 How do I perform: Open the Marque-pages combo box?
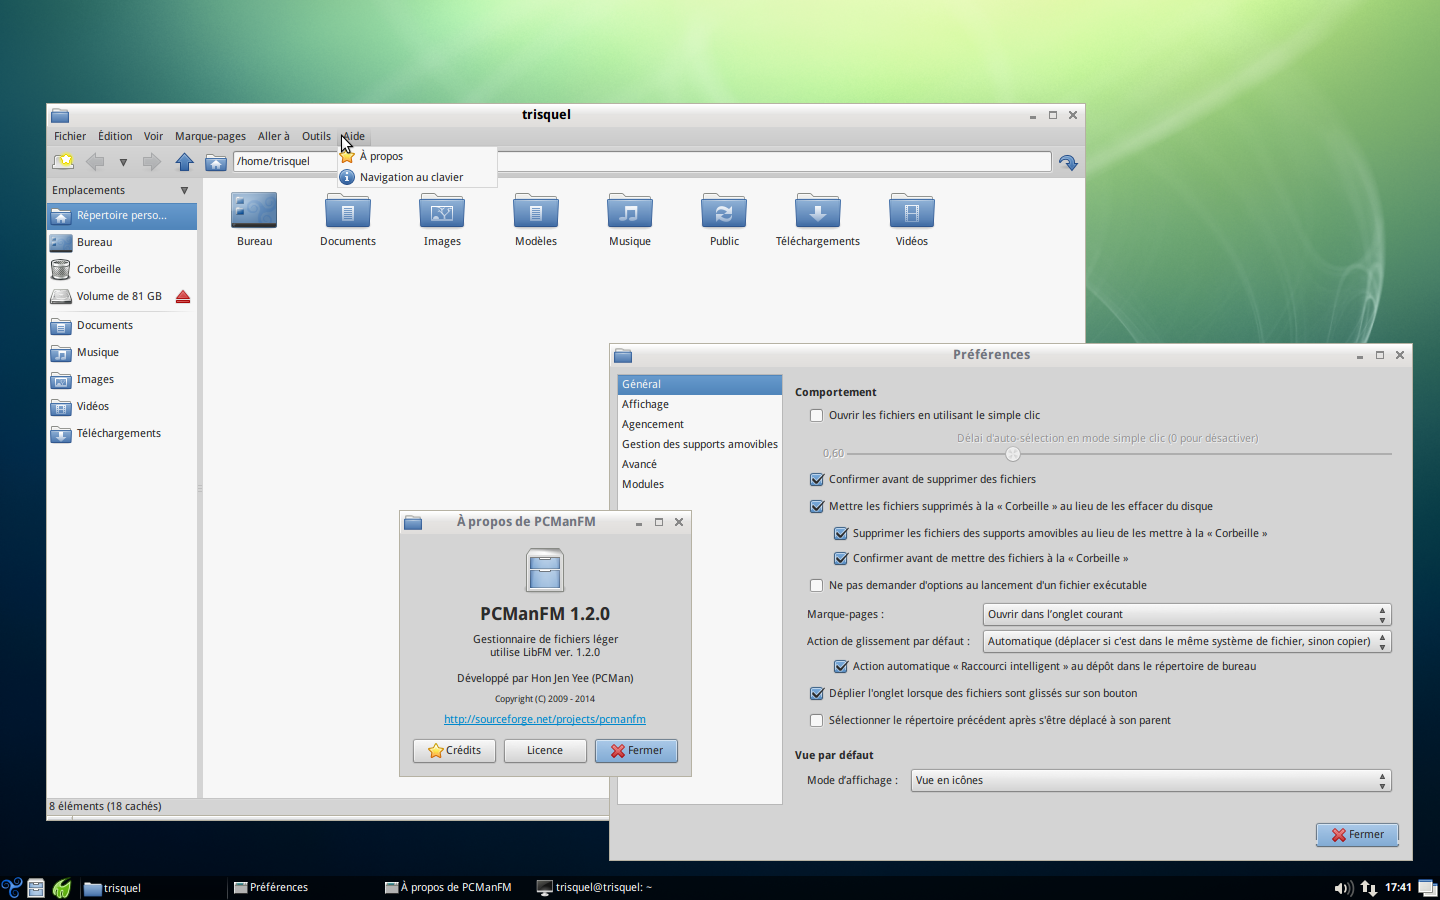1187,614
